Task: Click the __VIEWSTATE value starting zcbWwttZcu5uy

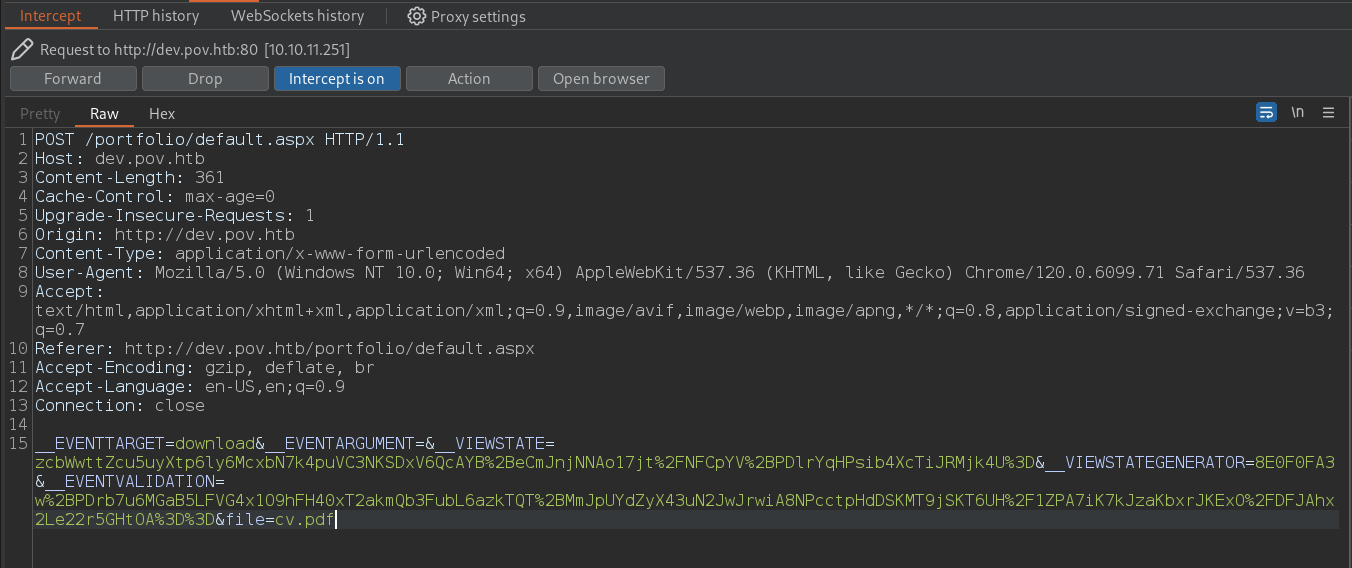Action: click(535, 463)
